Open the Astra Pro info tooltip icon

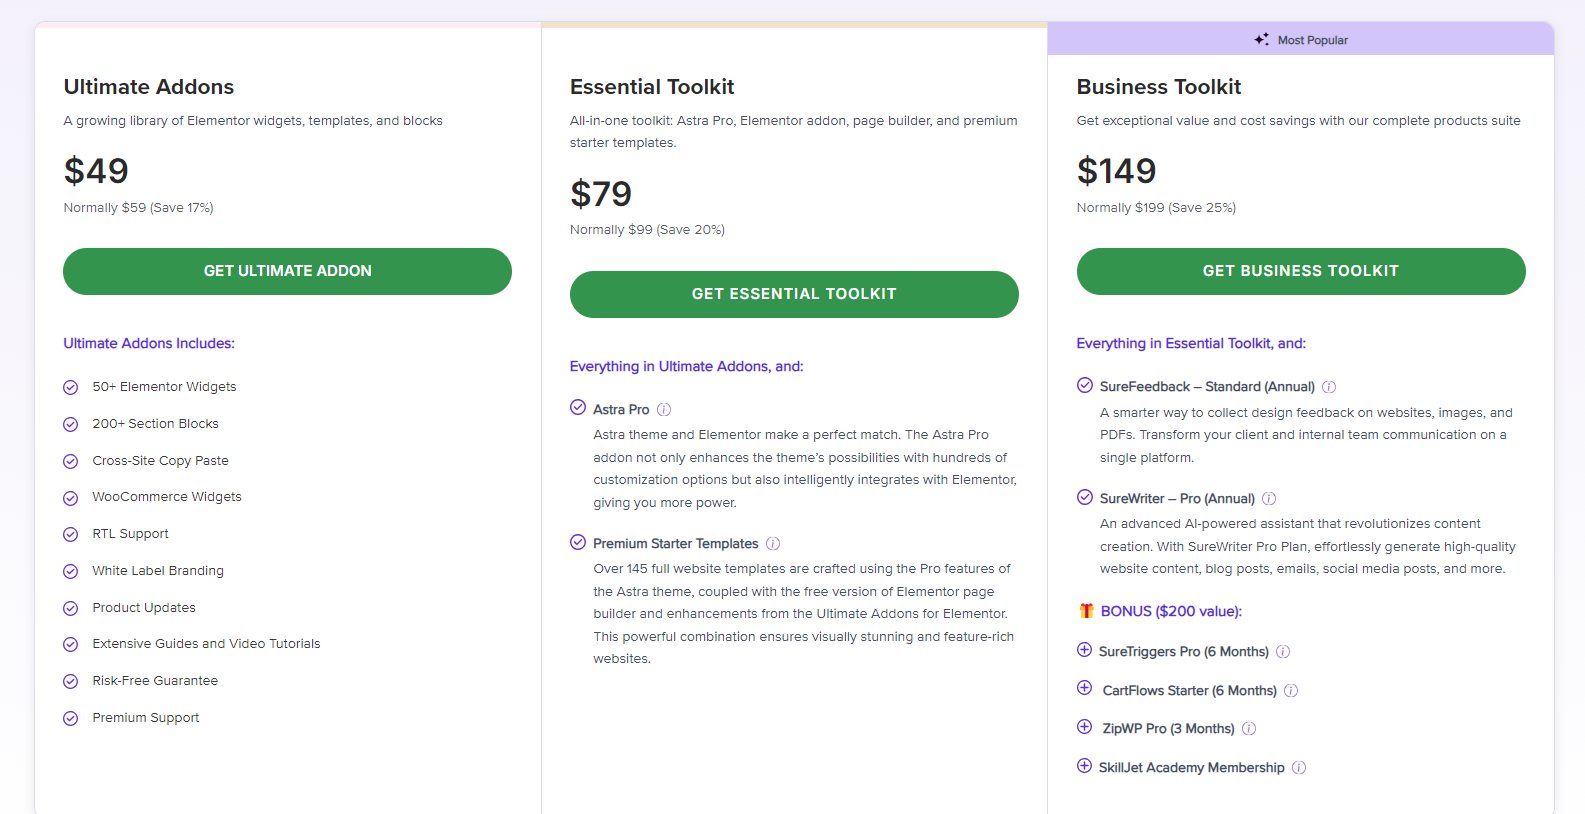click(x=665, y=409)
